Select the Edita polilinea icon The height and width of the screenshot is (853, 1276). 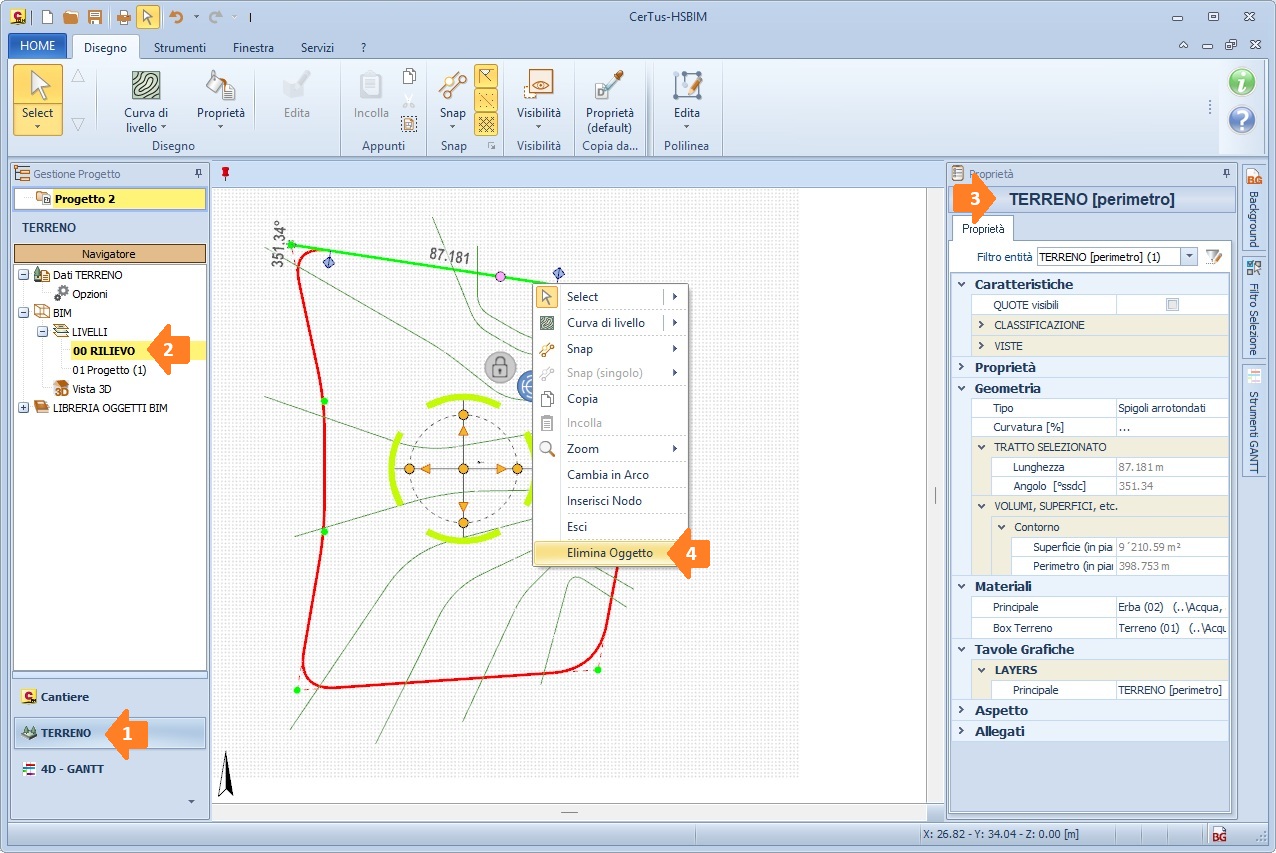687,85
